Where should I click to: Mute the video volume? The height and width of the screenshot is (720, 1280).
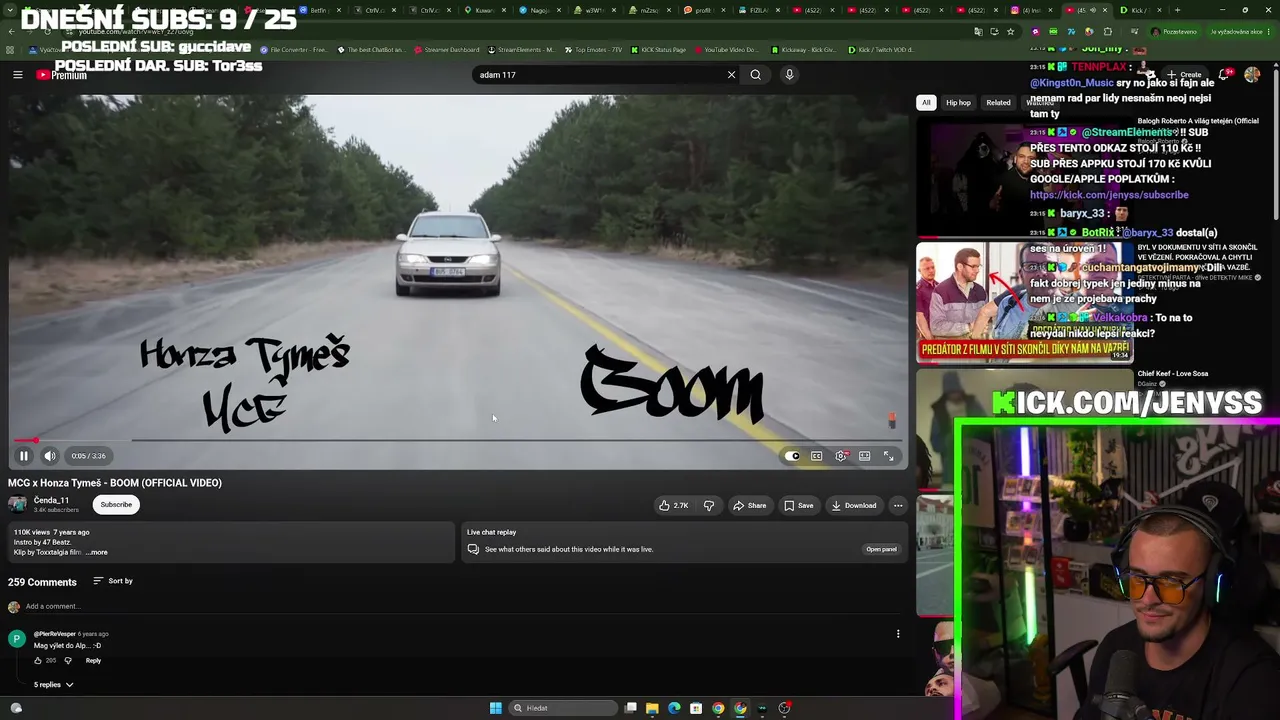tap(50, 456)
